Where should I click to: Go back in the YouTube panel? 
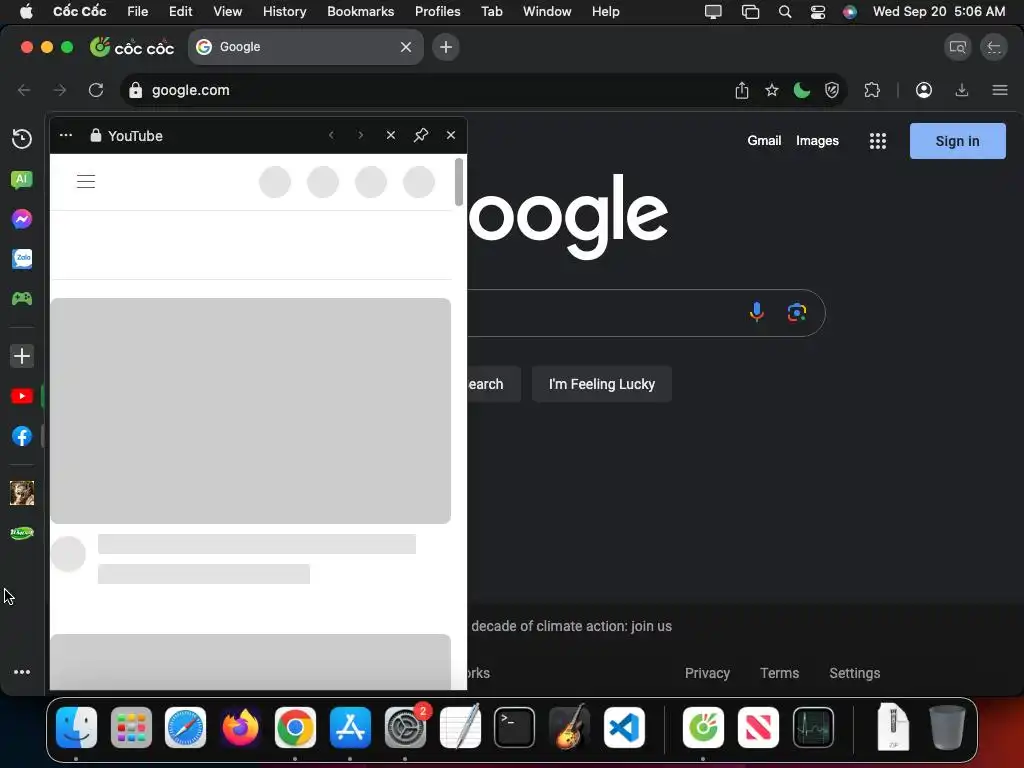coord(332,135)
